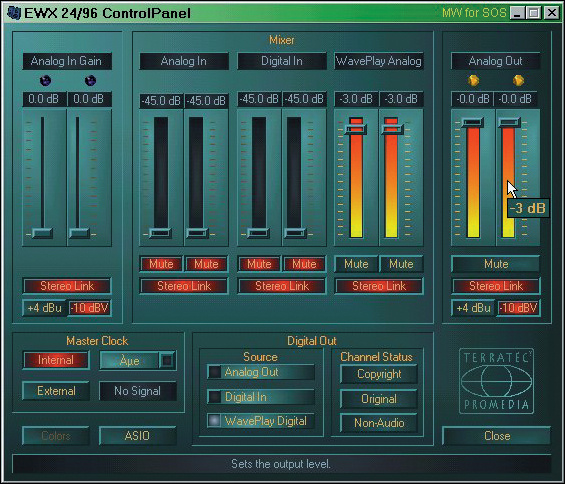Toggle the Non-Audio channel status
The height and width of the screenshot is (484, 565).
click(379, 423)
